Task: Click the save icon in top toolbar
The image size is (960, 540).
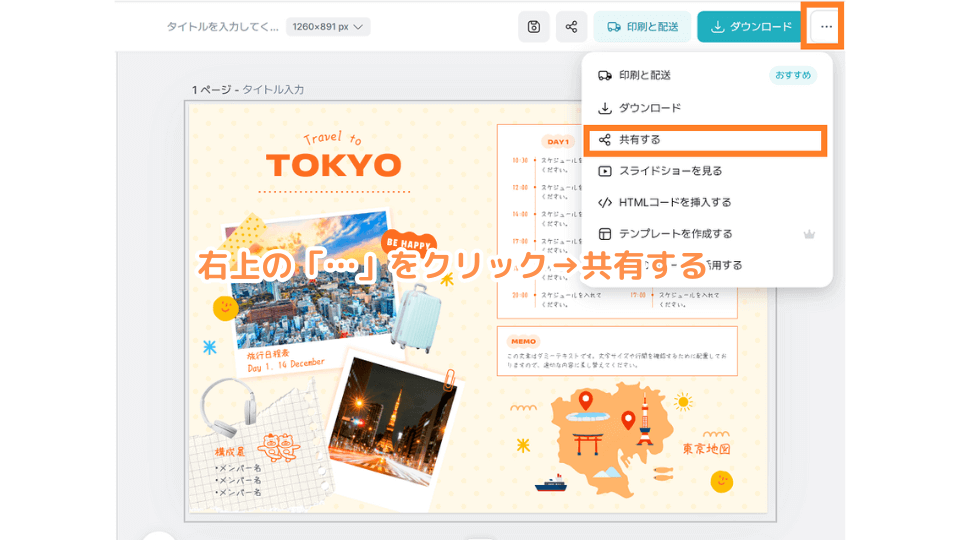Action: coord(534,27)
